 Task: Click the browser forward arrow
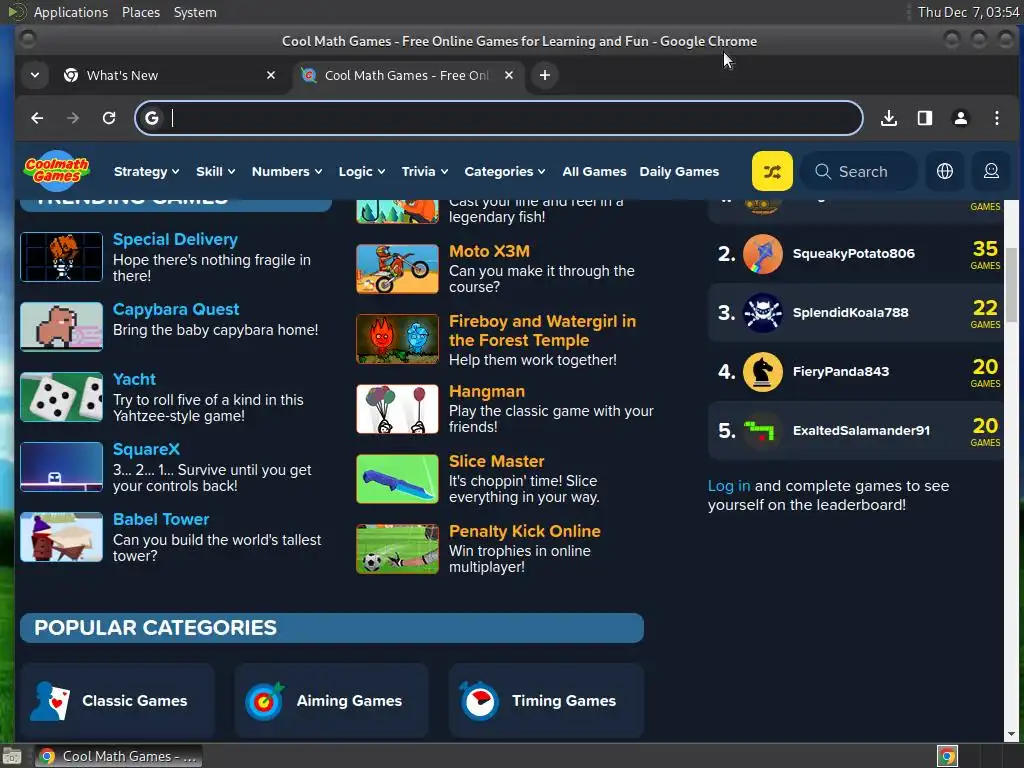[73, 118]
